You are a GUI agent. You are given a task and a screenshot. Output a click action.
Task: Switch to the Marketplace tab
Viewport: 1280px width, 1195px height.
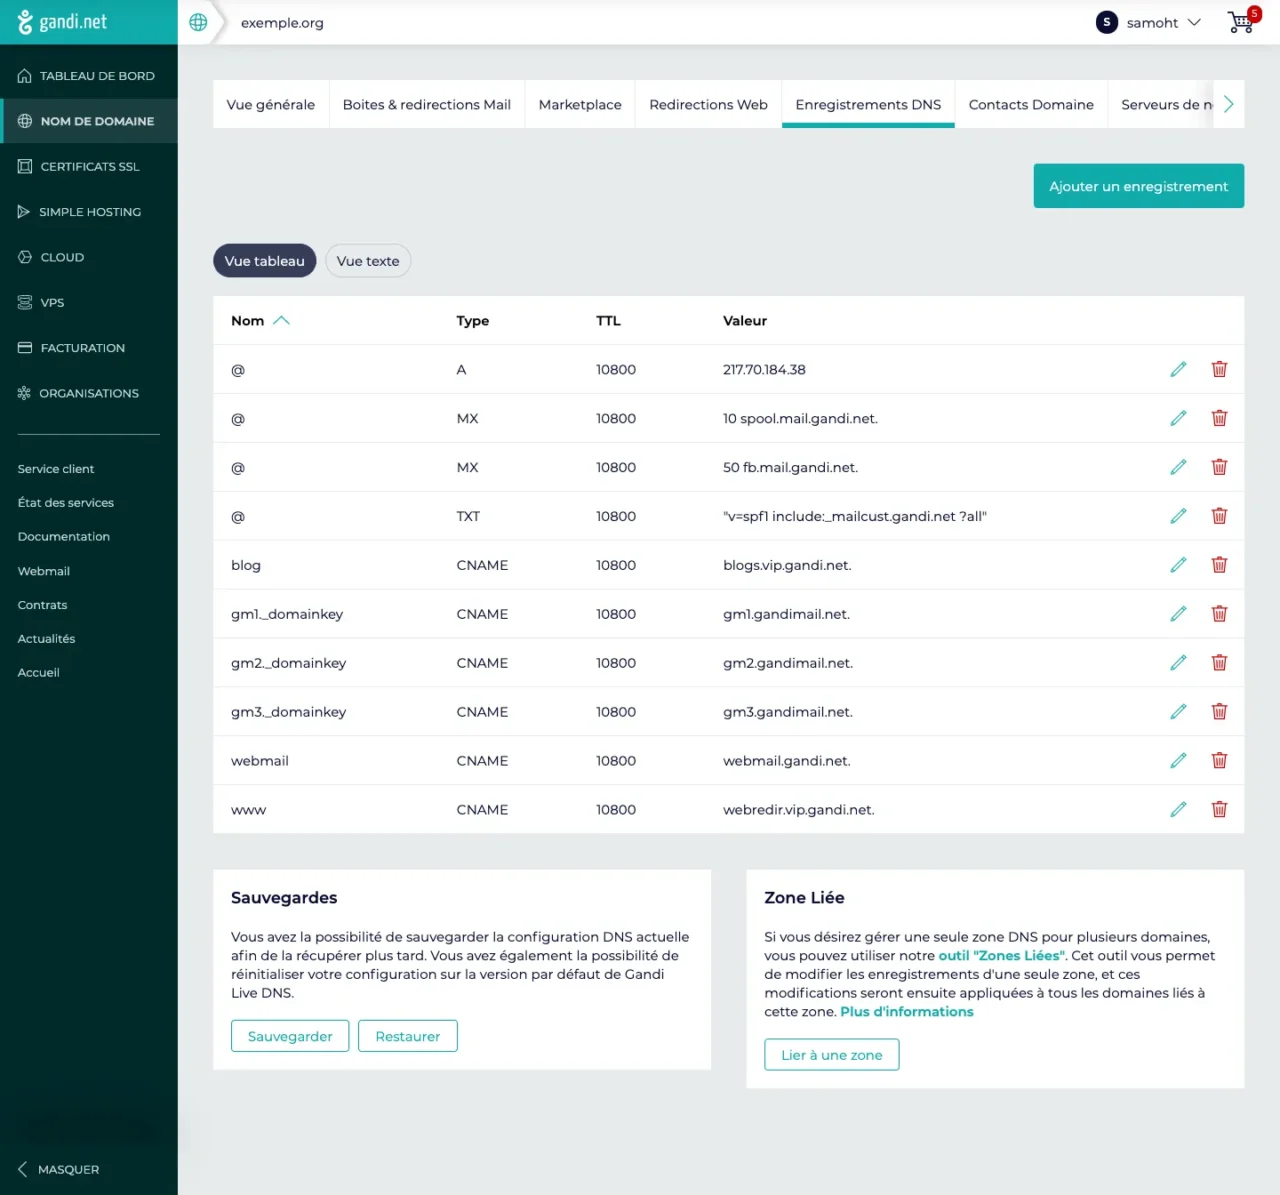click(580, 104)
